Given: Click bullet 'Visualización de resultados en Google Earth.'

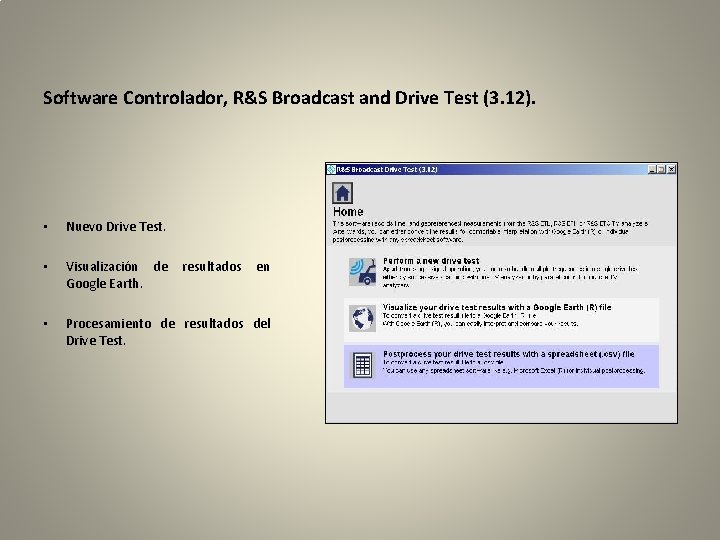Looking at the screenshot, I should [x=168, y=275].
